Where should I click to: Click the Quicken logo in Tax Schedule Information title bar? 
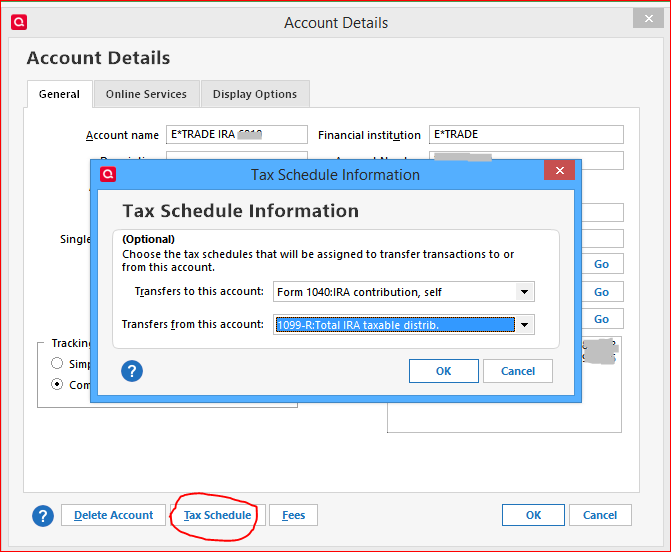point(108,174)
